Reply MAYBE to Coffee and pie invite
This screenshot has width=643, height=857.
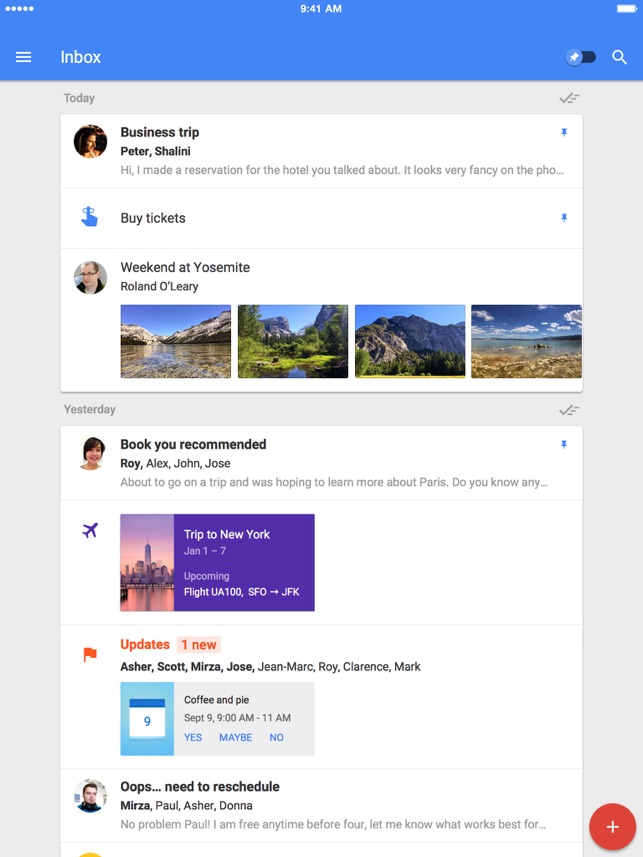click(236, 737)
